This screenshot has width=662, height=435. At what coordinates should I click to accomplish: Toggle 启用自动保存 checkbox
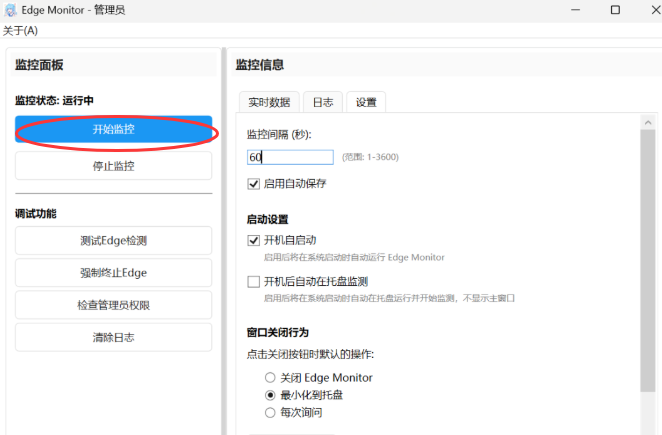tap(253, 184)
